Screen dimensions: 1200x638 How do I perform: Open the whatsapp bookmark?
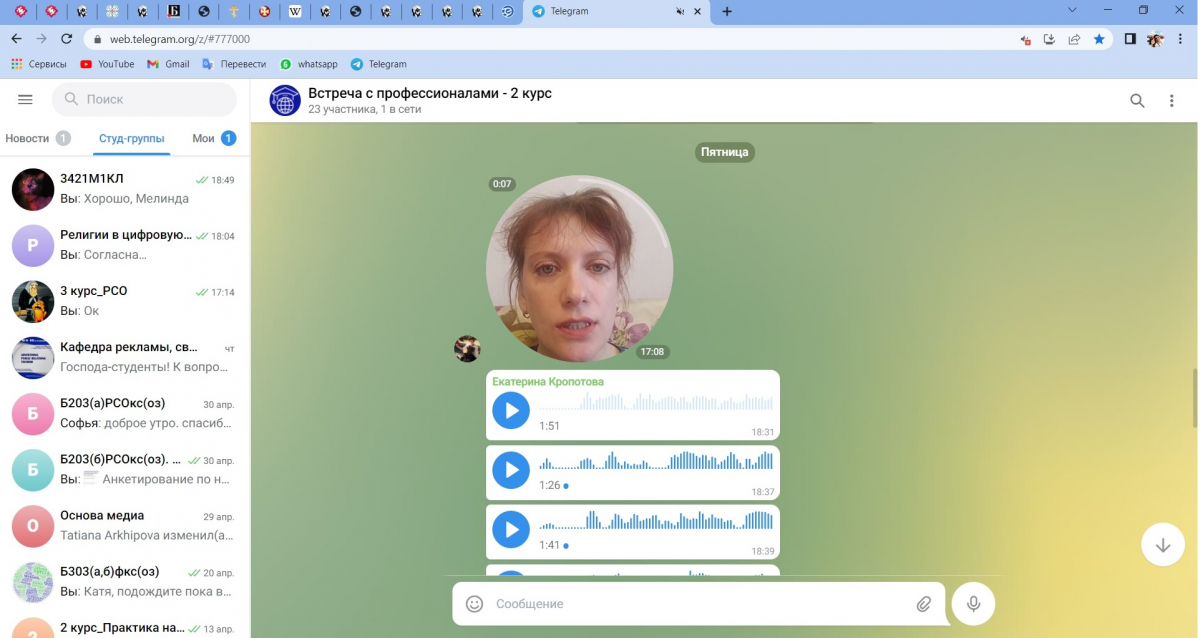[309, 64]
